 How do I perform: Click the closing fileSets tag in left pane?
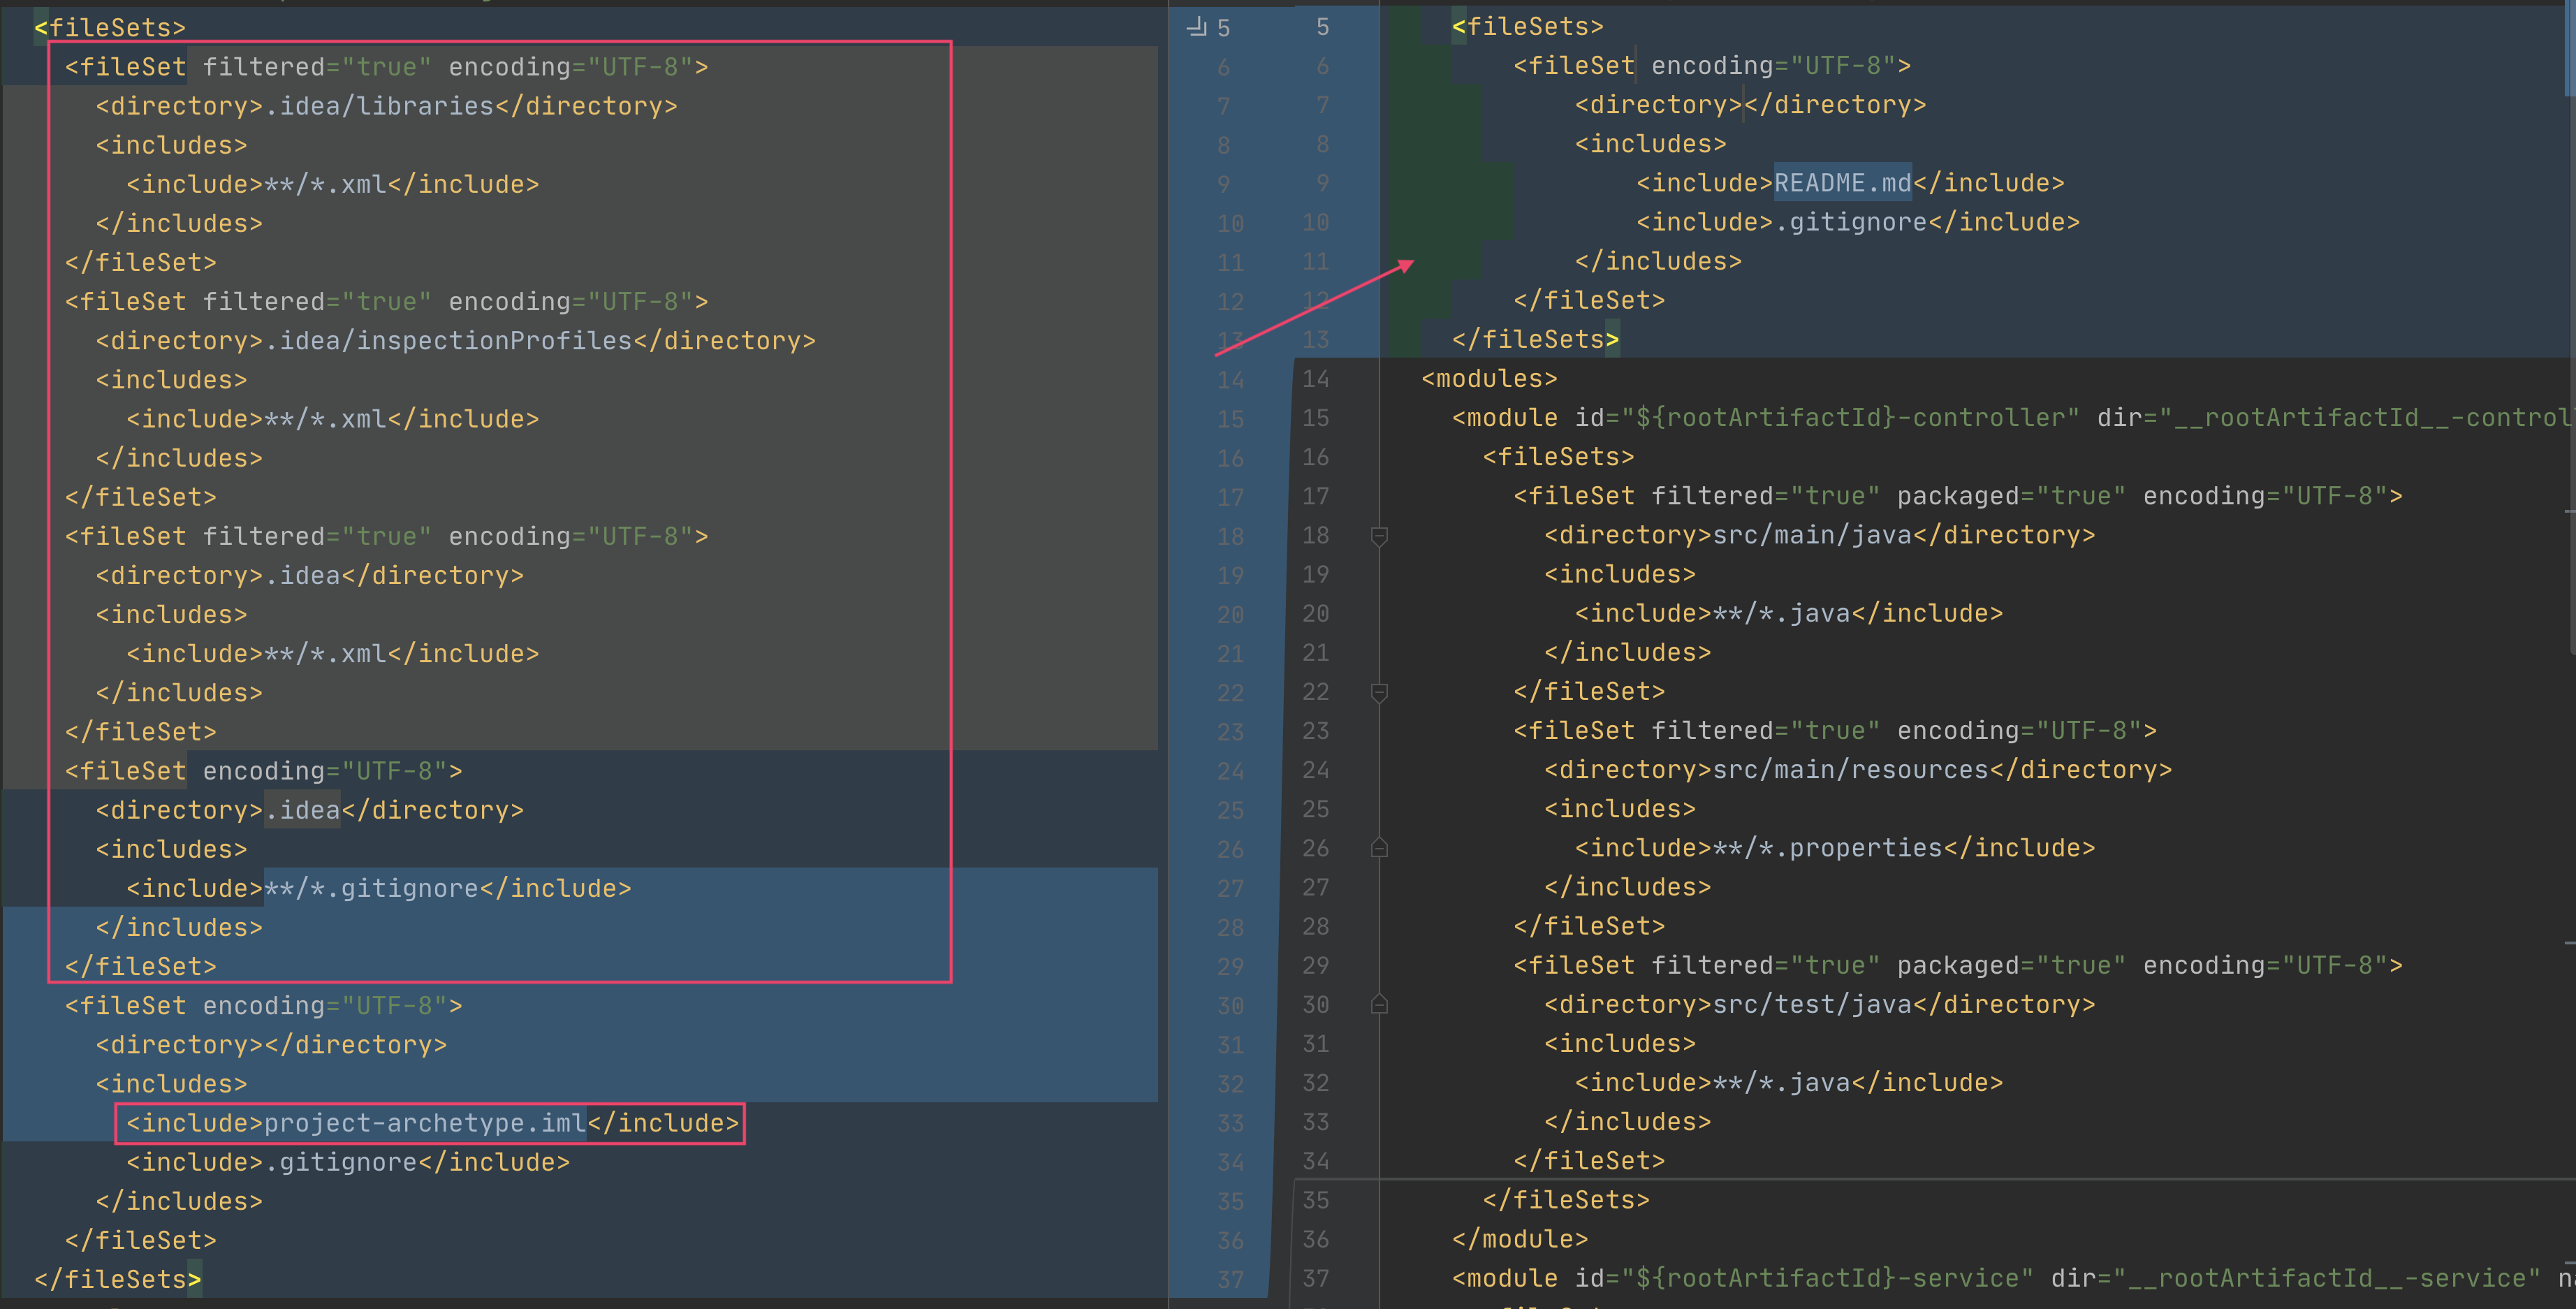click(x=116, y=1279)
